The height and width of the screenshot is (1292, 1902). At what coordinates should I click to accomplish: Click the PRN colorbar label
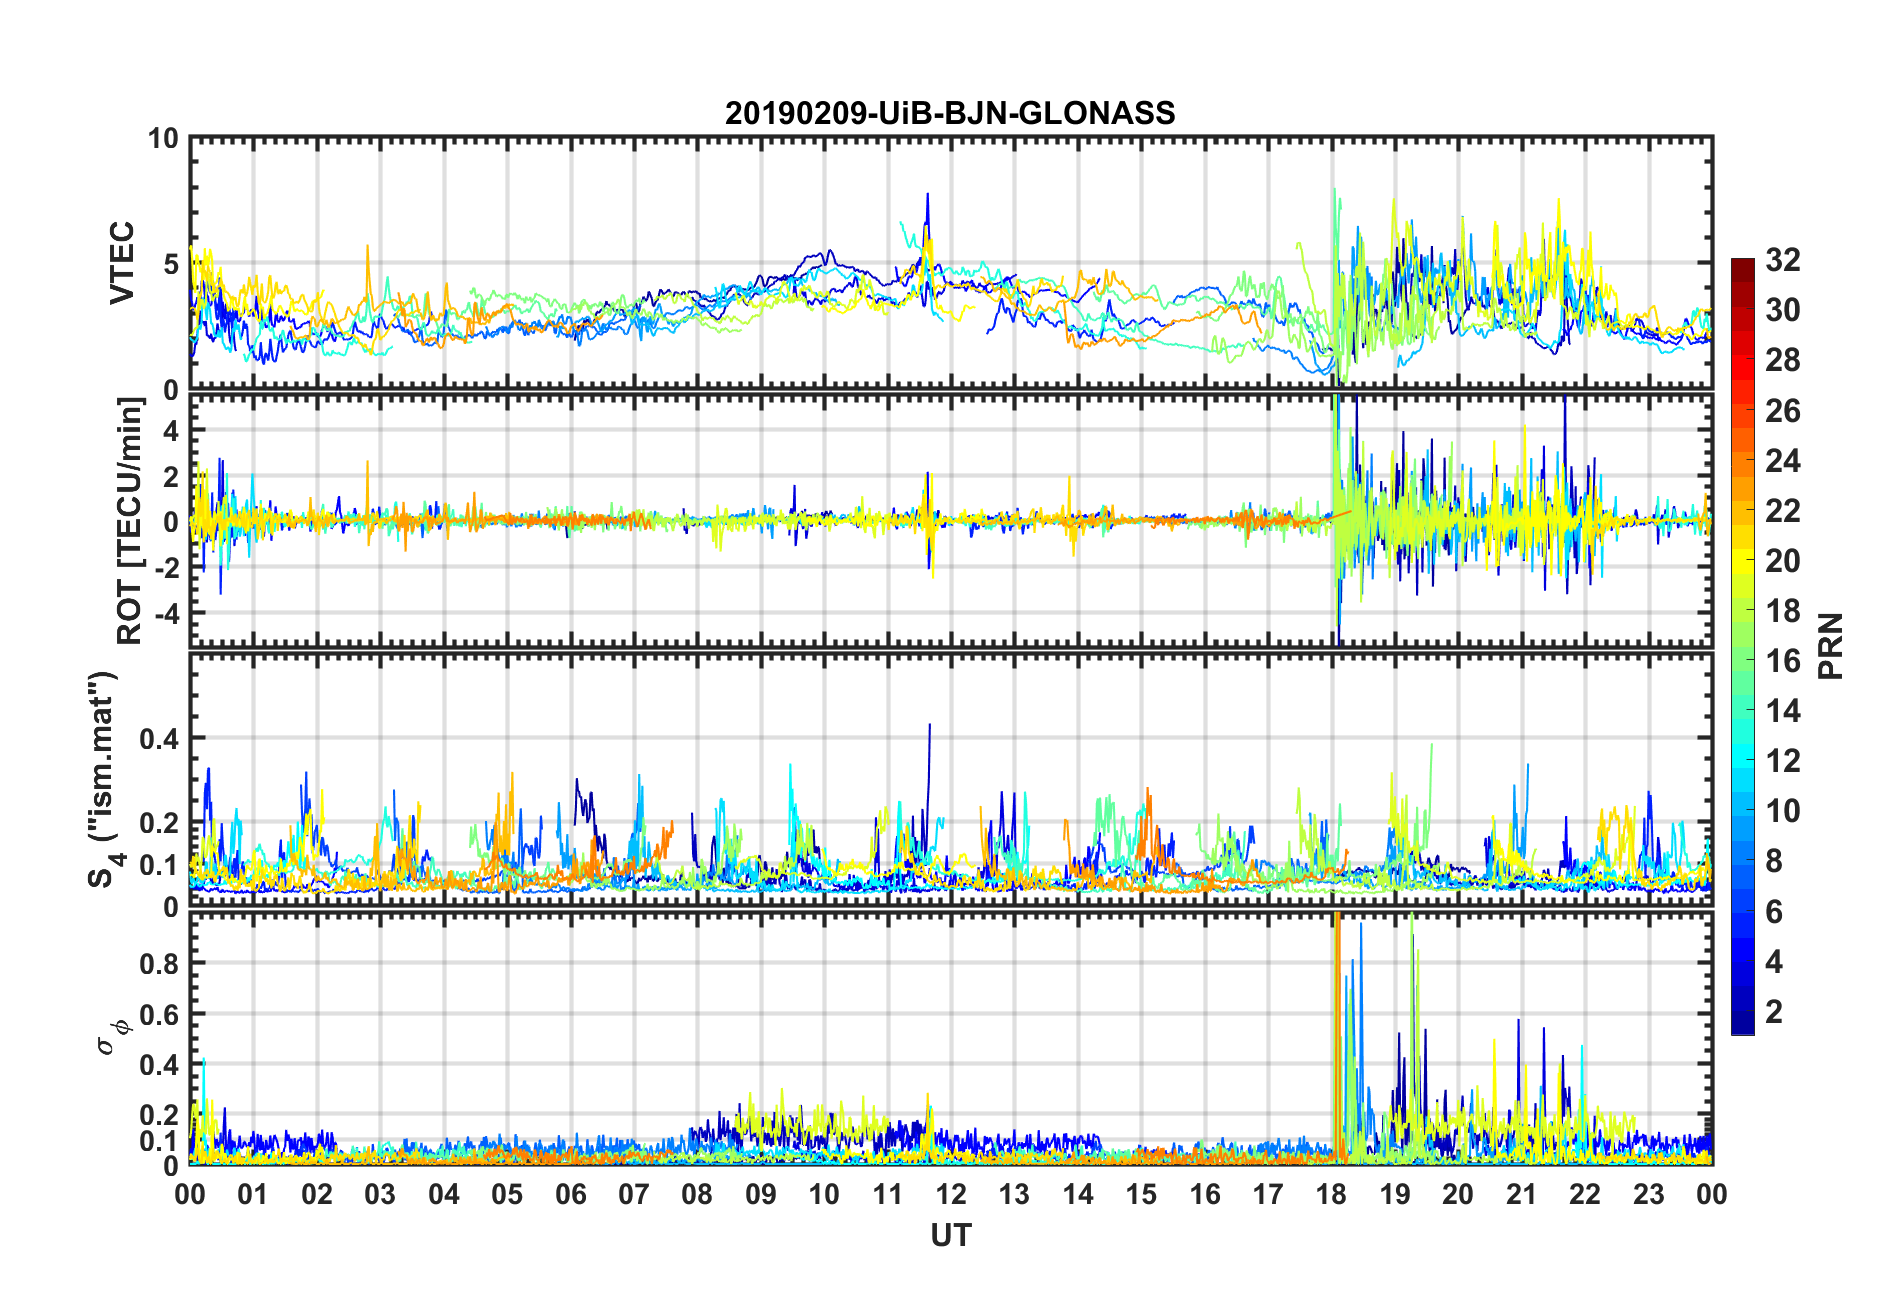pyautogui.click(x=1832, y=646)
